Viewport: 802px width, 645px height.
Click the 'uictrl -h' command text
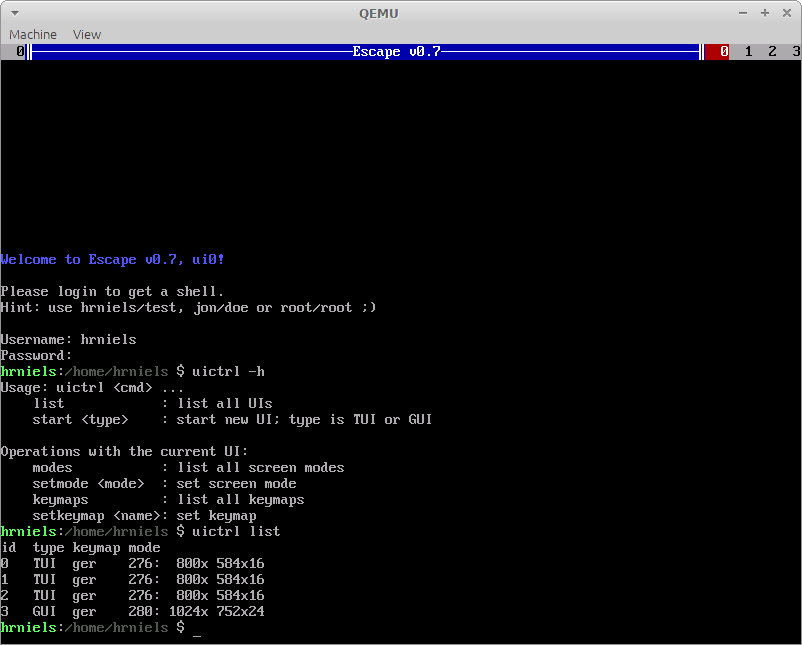tap(228, 371)
